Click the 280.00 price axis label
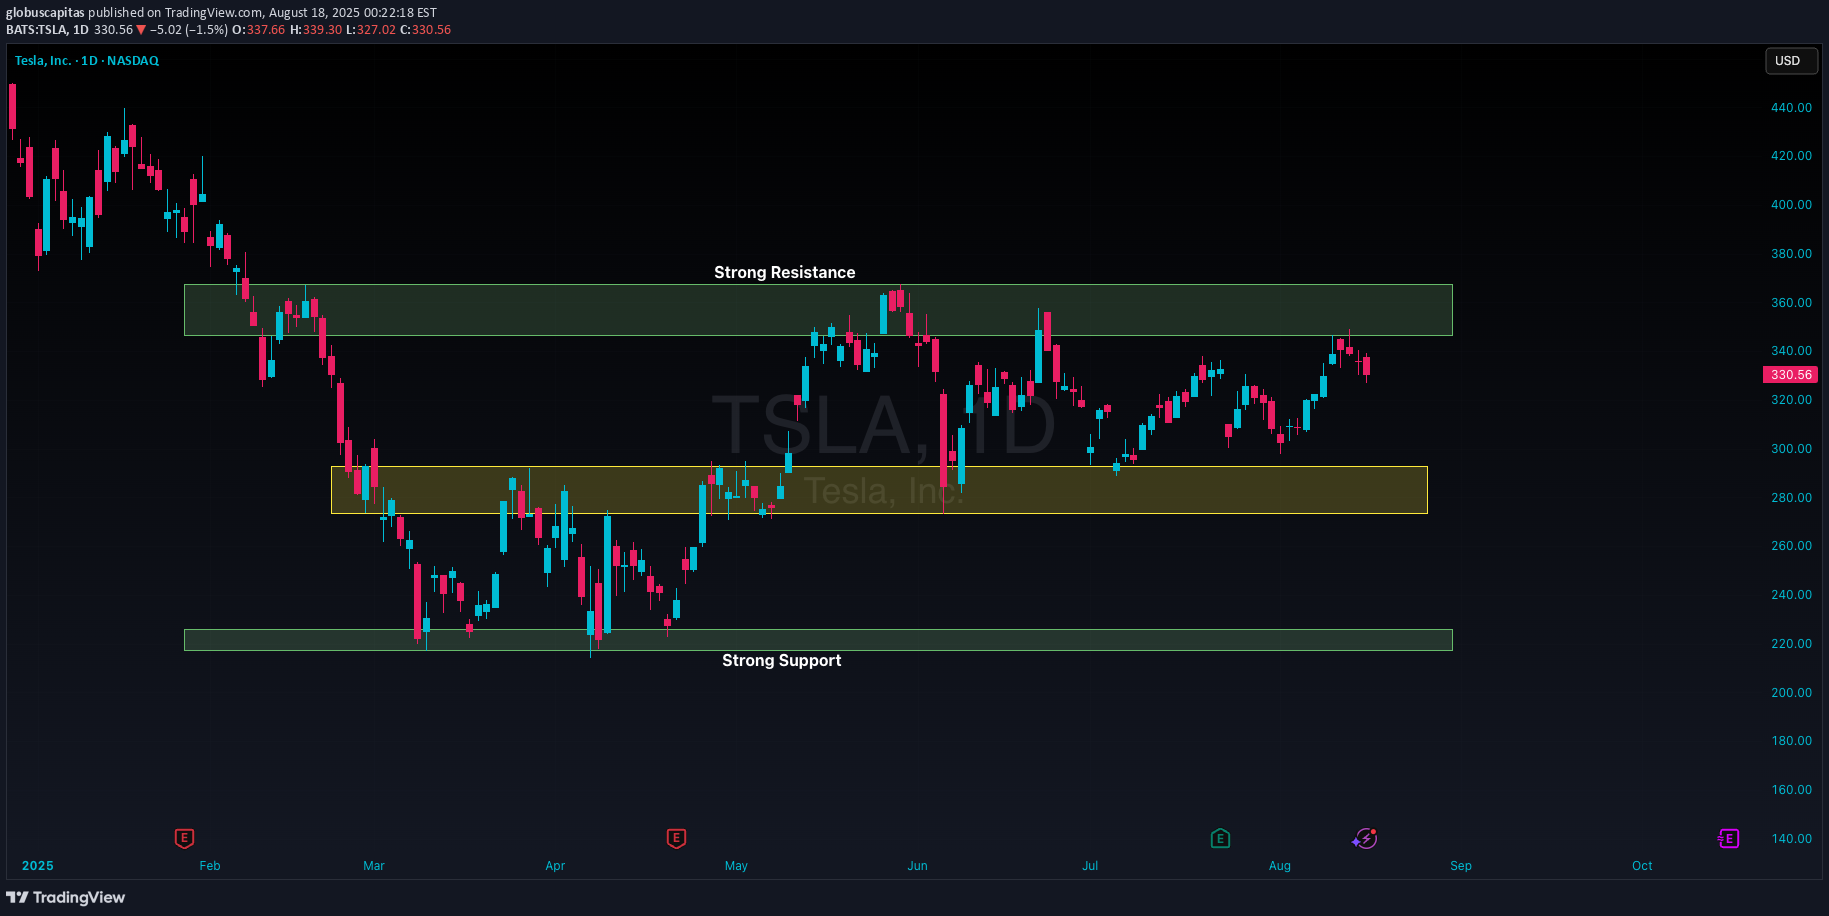The width and height of the screenshot is (1829, 916). pyautogui.click(x=1791, y=497)
